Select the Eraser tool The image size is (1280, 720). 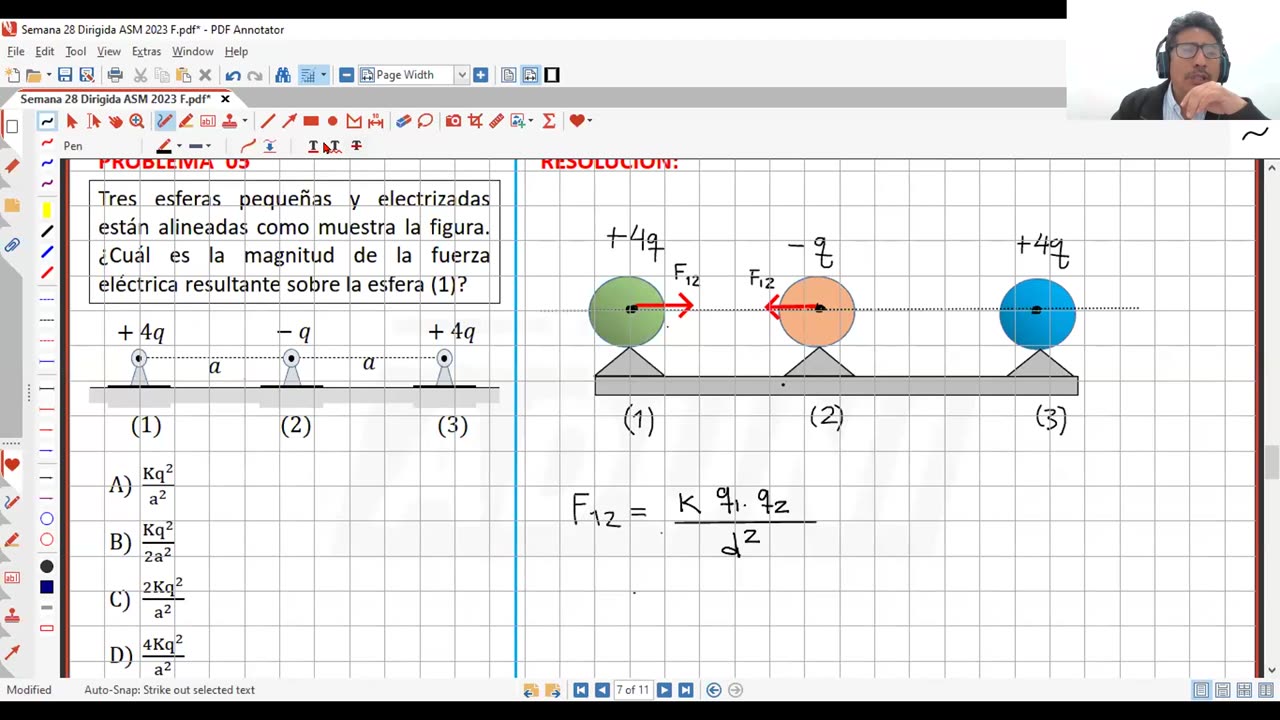pos(403,121)
